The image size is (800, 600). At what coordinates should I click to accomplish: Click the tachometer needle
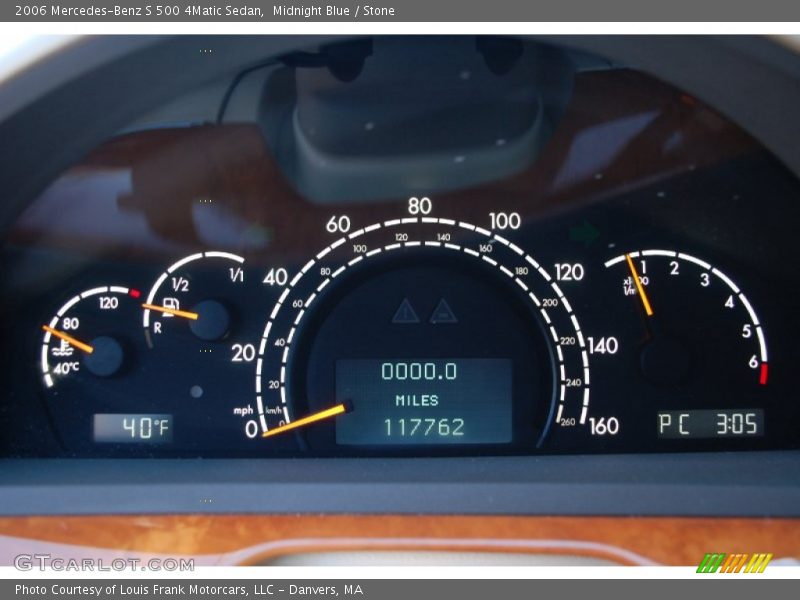(x=639, y=285)
